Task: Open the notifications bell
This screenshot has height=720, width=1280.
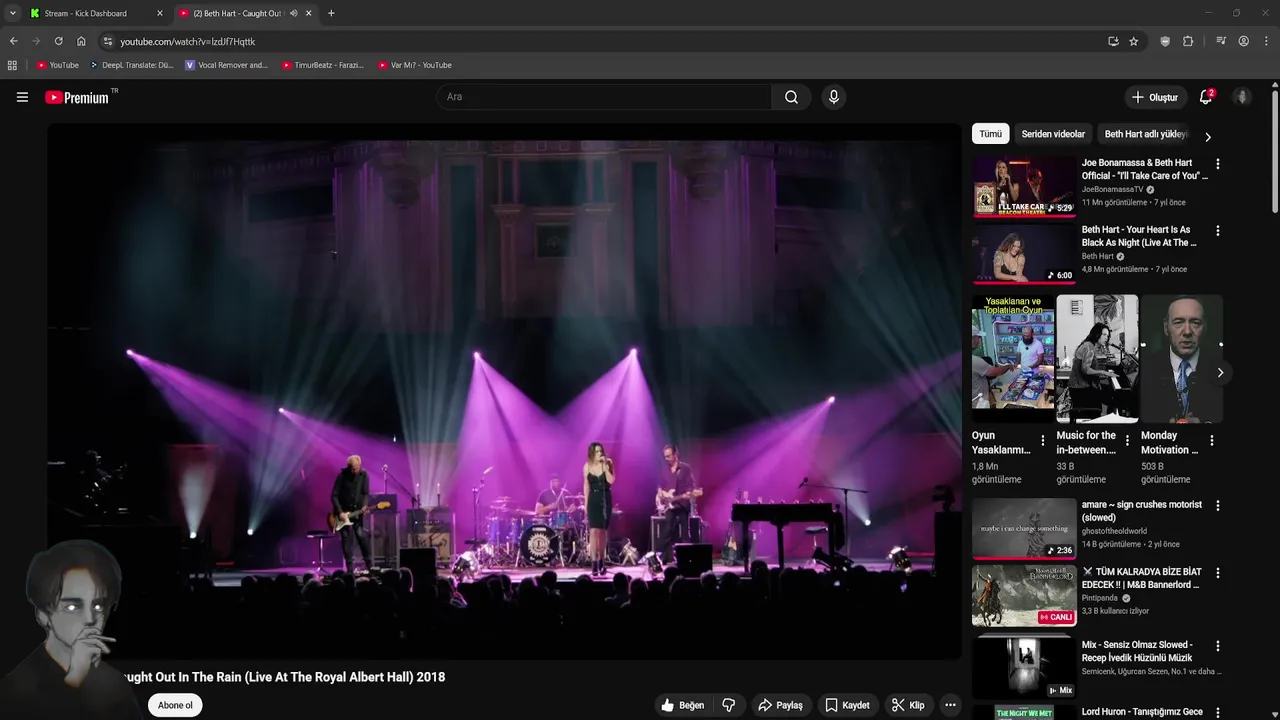Action: (x=1206, y=97)
